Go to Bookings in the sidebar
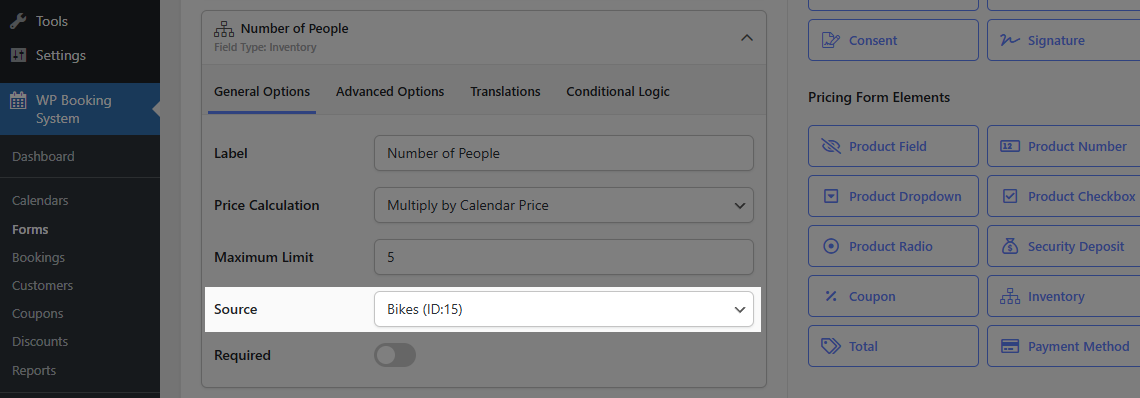The width and height of the screenshot is (1140, 398). (39, 258)
